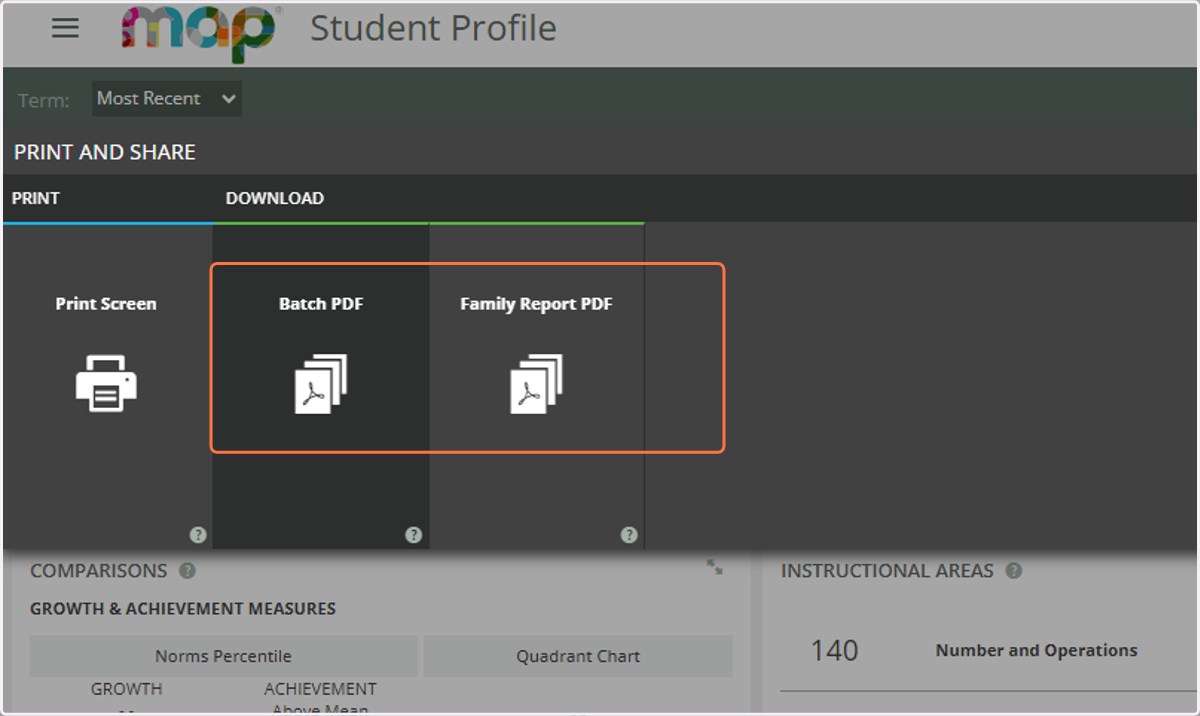Viewport: 1200px width, 716px height.
Task: Click the Student Profile page title
Action: coord(433,28)
